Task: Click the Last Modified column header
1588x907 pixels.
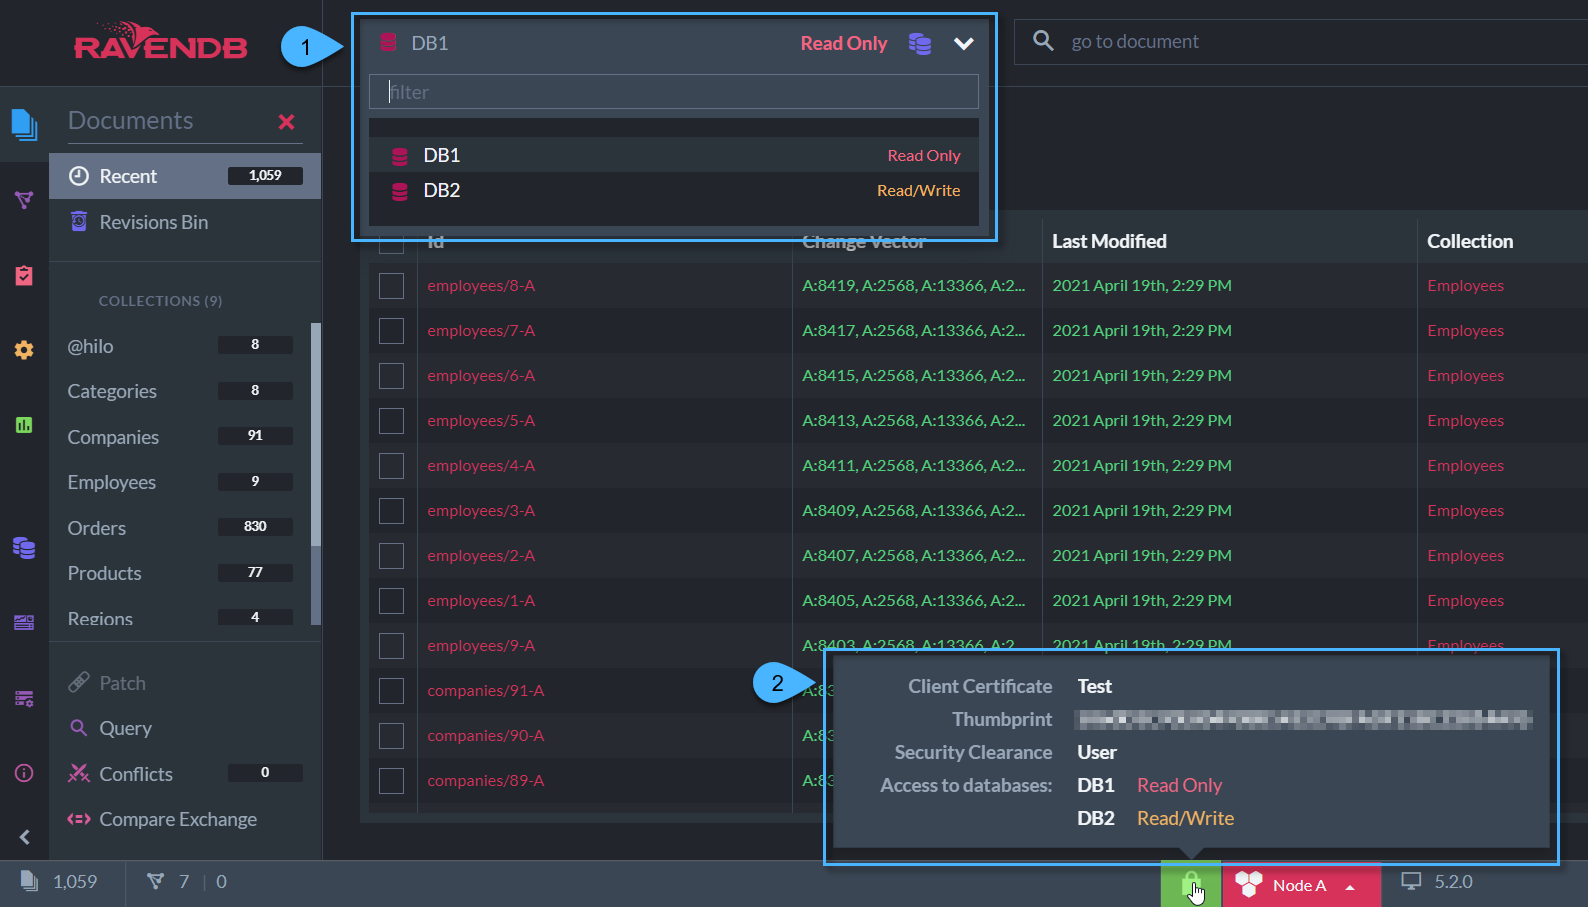Action: (x=1109, y=241)
